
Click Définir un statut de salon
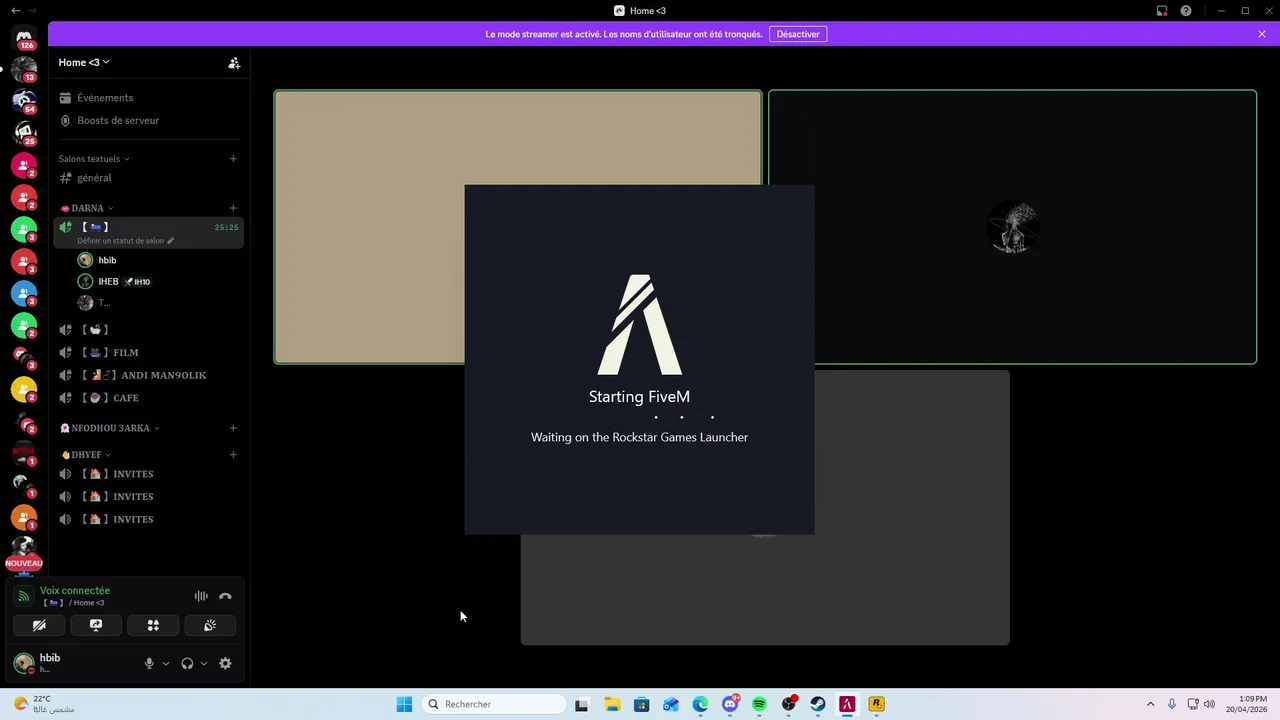125,241
